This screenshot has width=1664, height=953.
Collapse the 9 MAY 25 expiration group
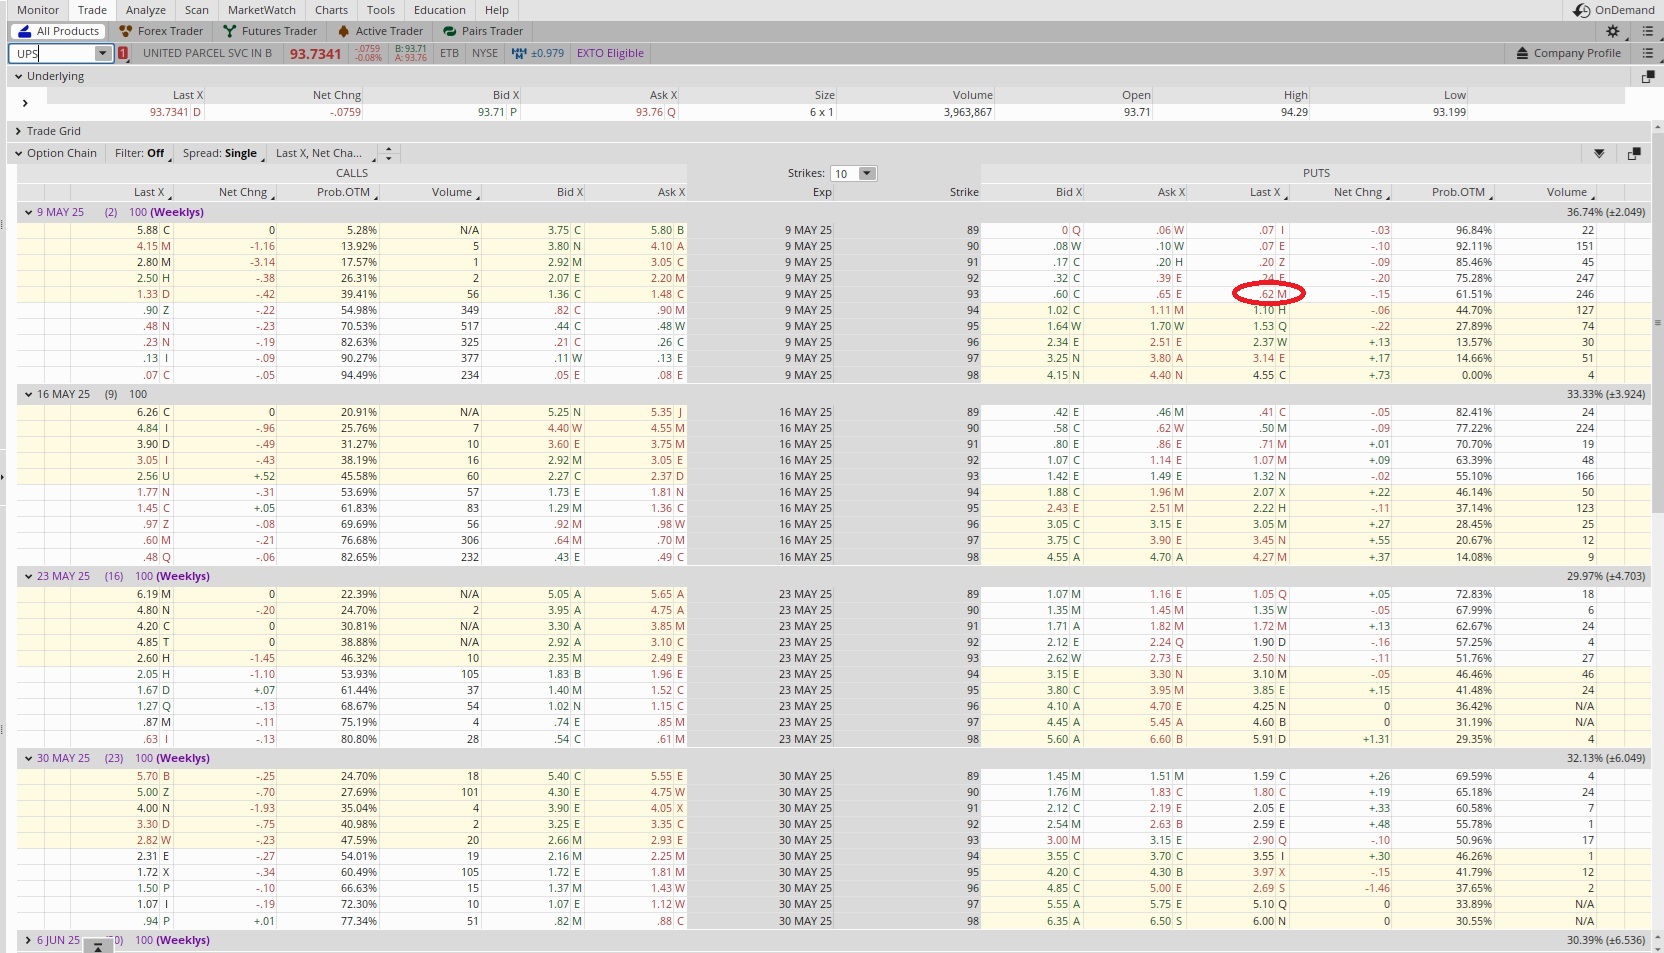[x=29, y=212]
